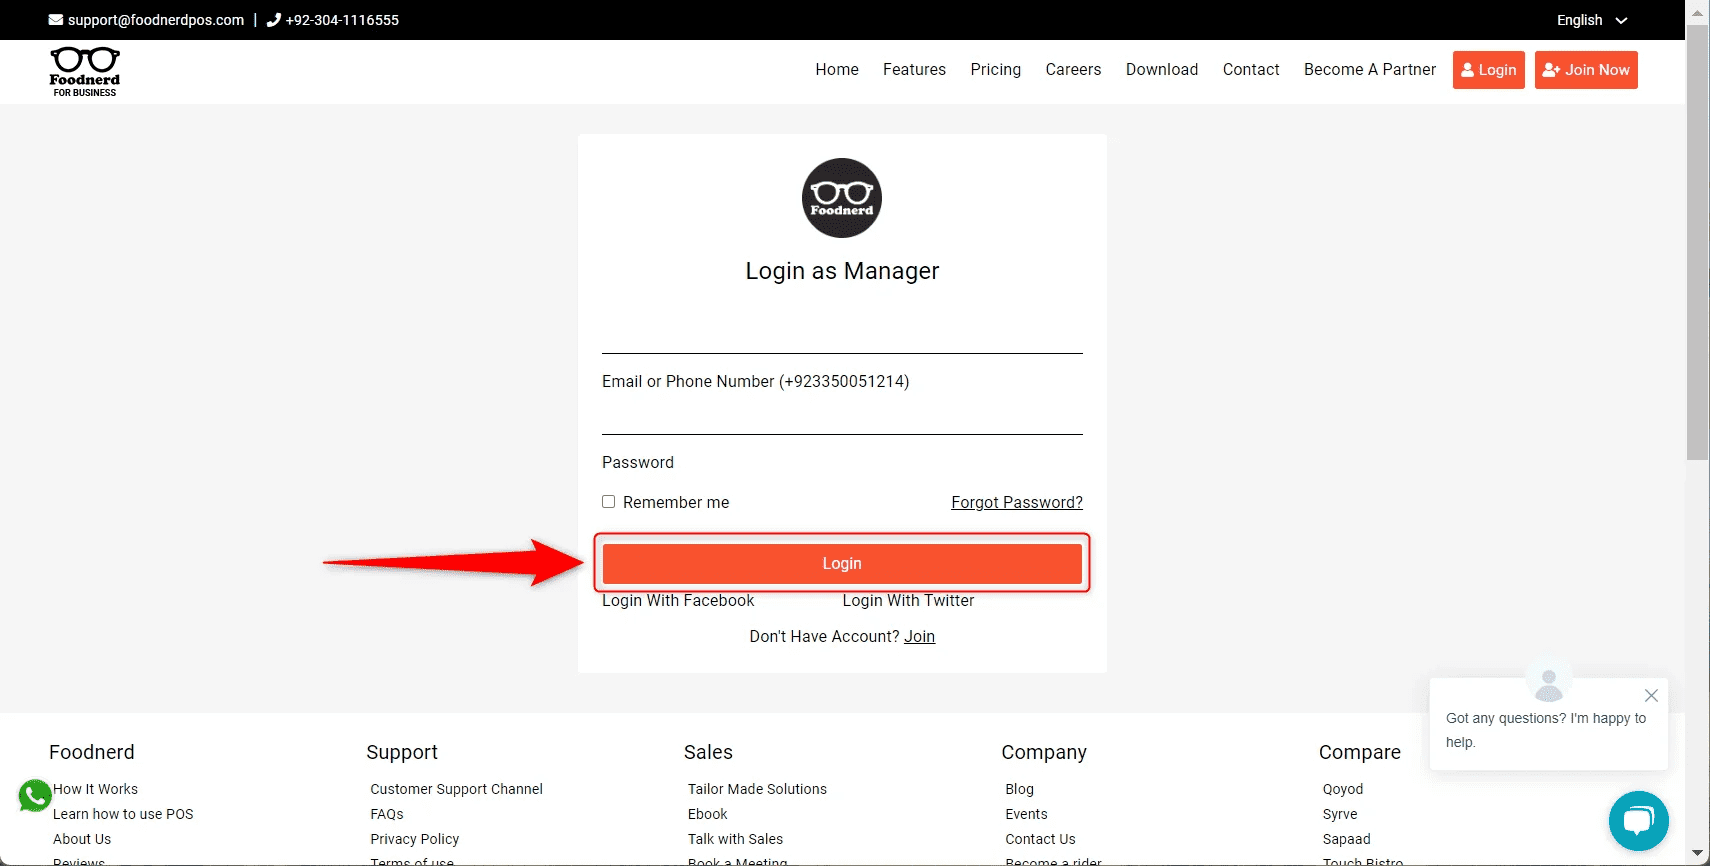1710x866 pixels.
Task: Go to the Home menu item
Action: pyautogui.click(x=837, y=70)
